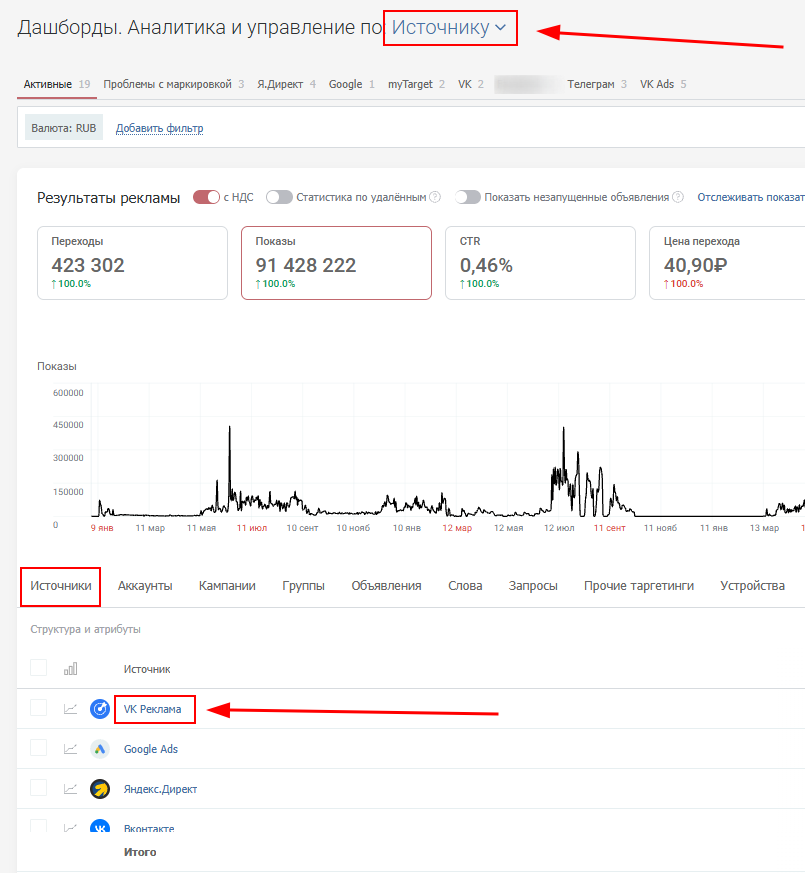Open the Проблемы с маркировкой tab
The image size is (805, 873).
tap(167, 84)
